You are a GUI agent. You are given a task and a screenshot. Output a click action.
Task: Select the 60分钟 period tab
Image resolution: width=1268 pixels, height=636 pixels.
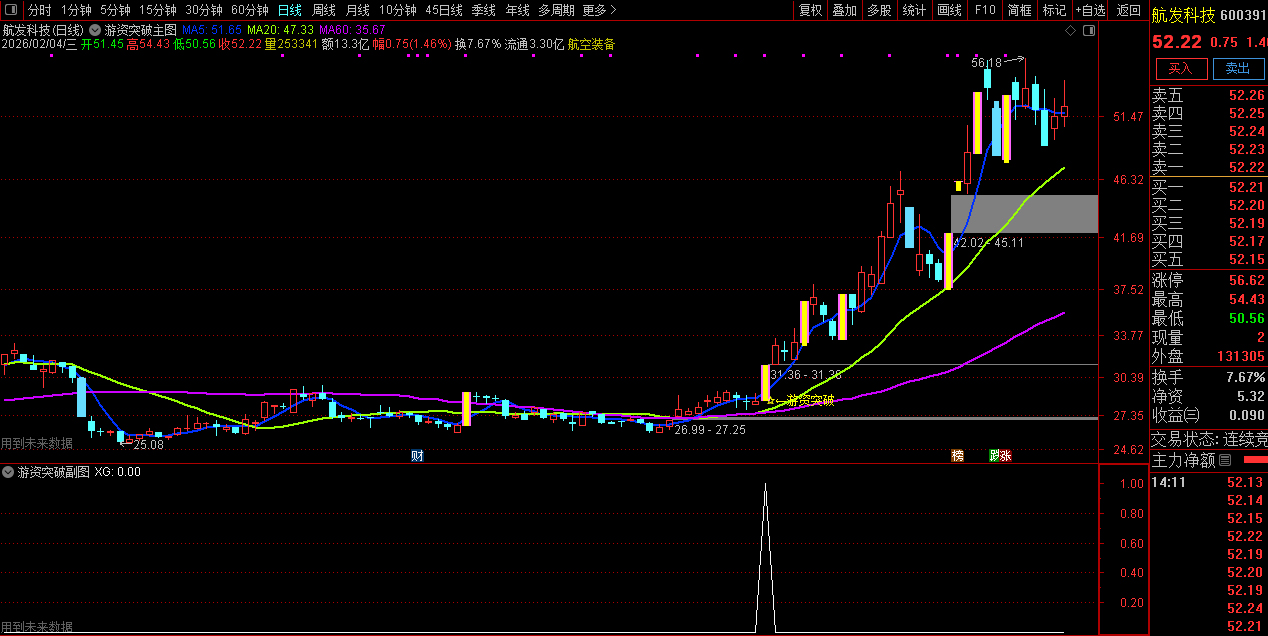249,10
